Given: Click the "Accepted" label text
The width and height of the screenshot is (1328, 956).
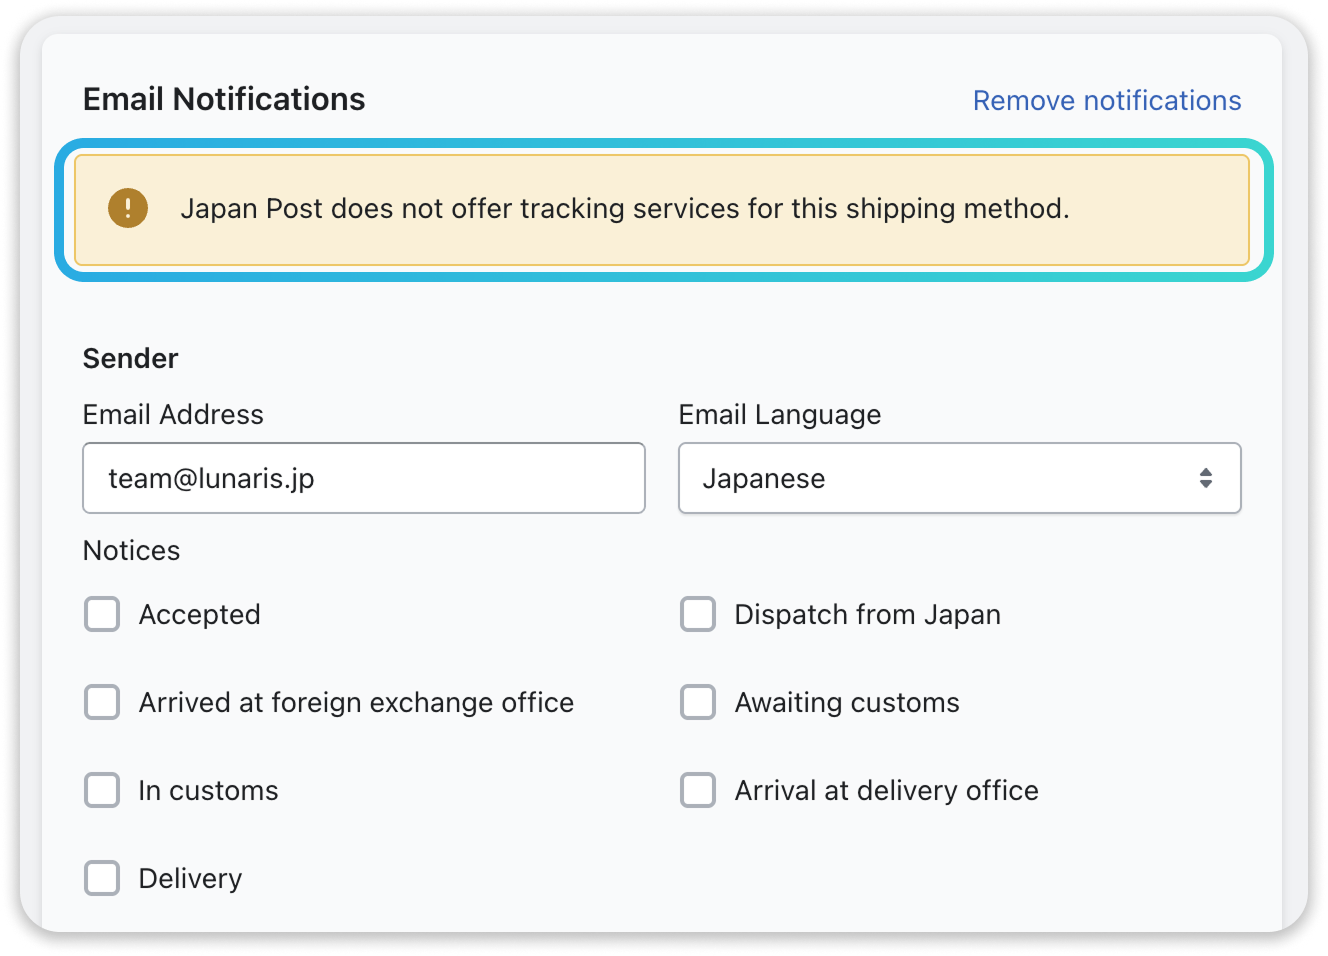Looking at the screenshot, I should [x=200, y=614].
